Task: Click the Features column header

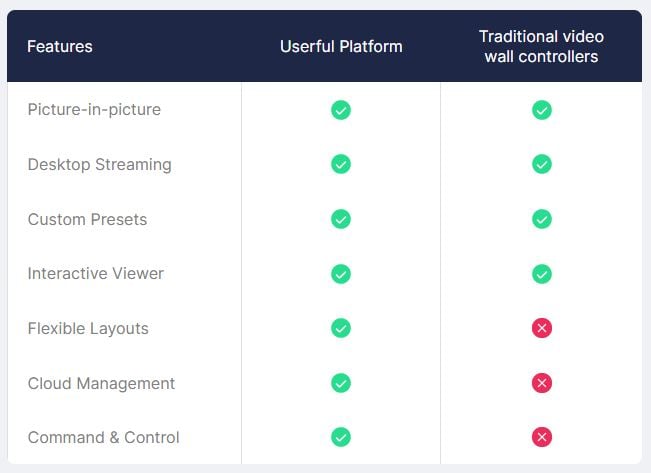Action: (x=60, y=46)
